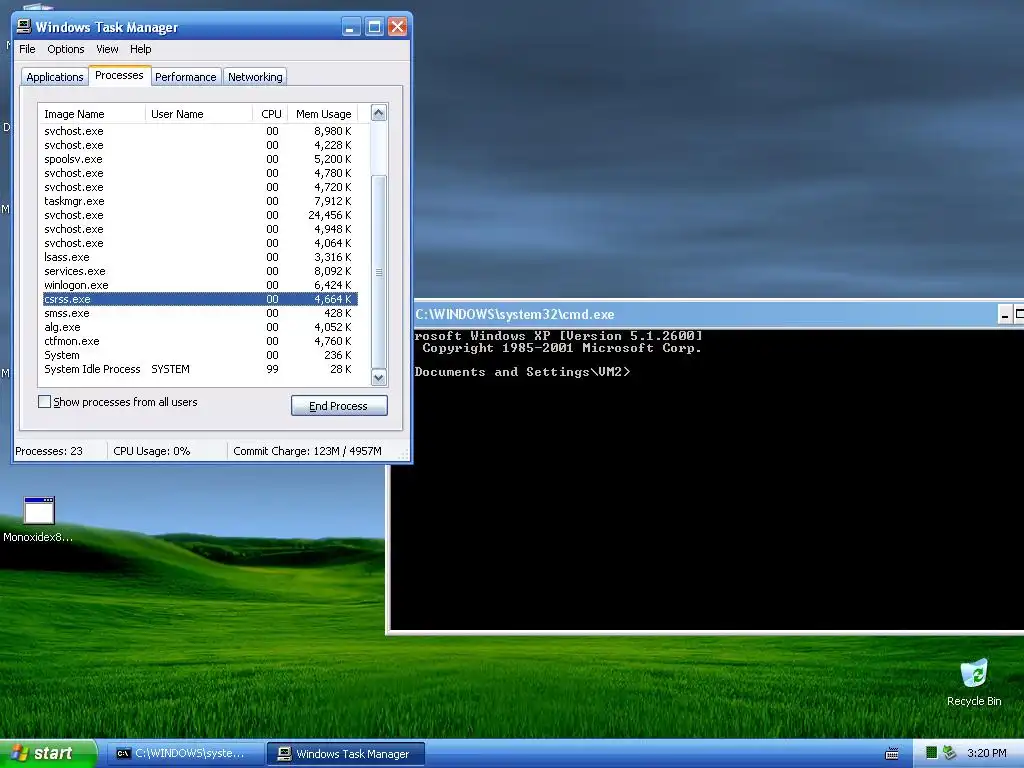Click the on-screen keyboard icon in taskbar

[891, 754]
